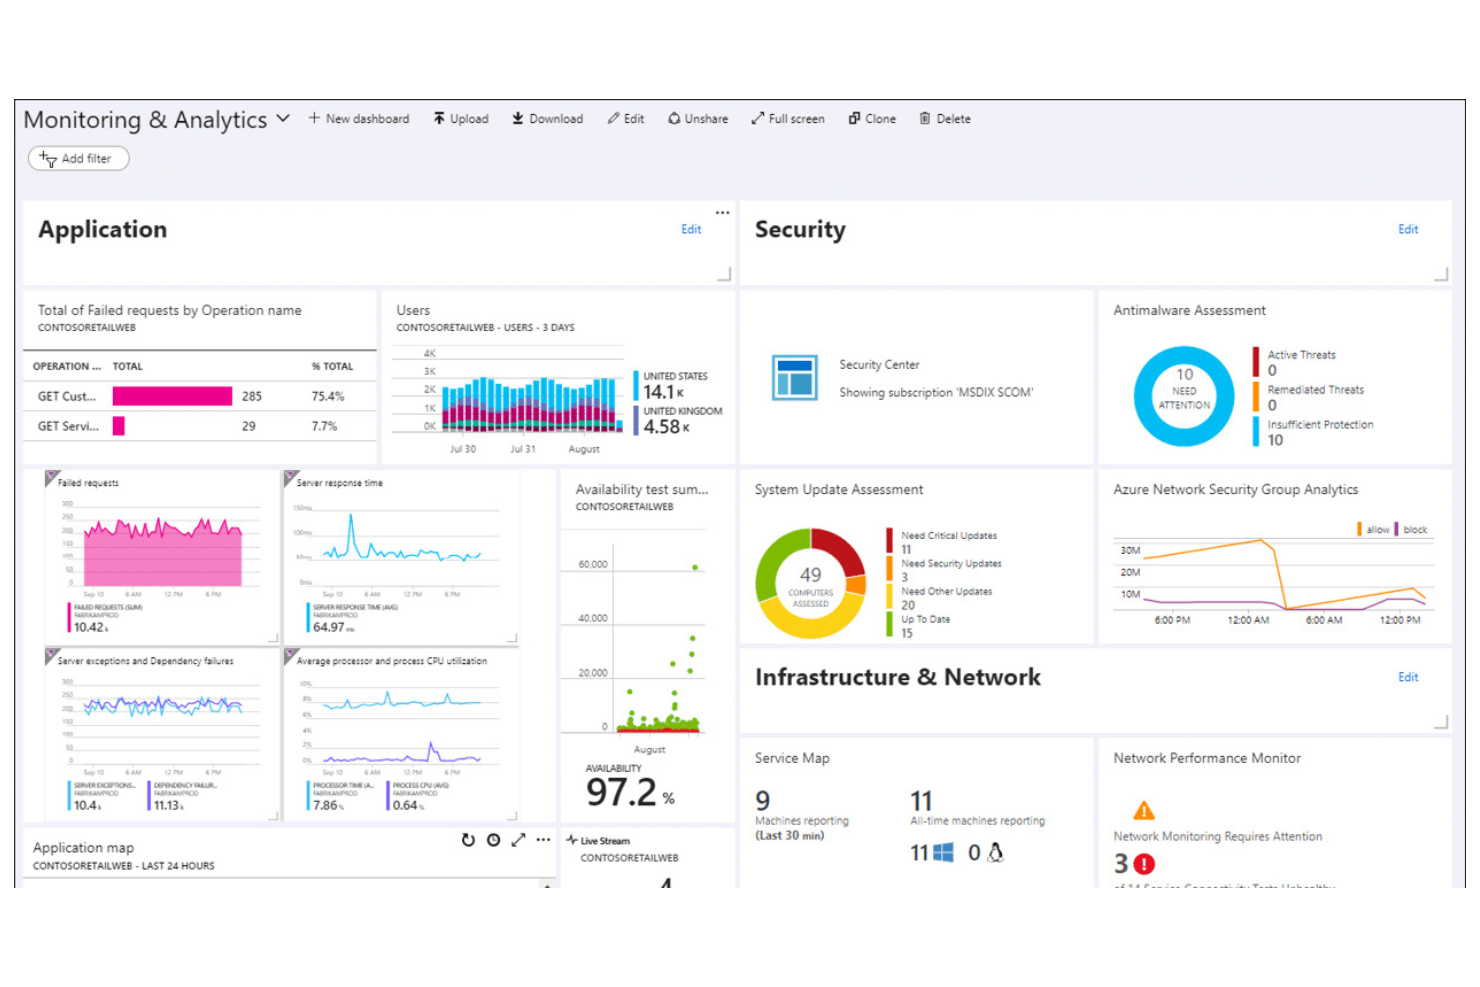Screen dimensions: 1480x987
Task: Add a filter to the dashboard
Action: pos(78,158)
